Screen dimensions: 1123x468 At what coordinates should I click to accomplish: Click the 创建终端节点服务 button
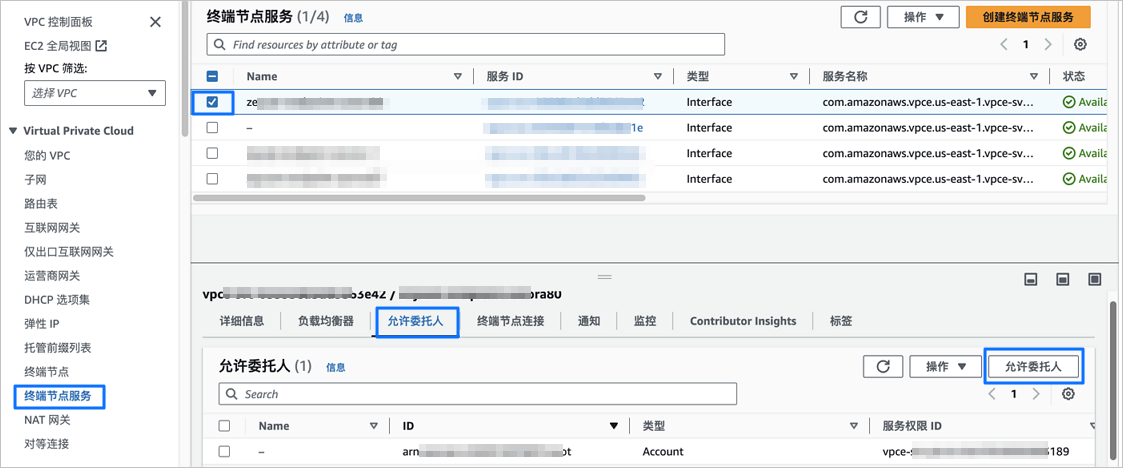click(1028, 17)
